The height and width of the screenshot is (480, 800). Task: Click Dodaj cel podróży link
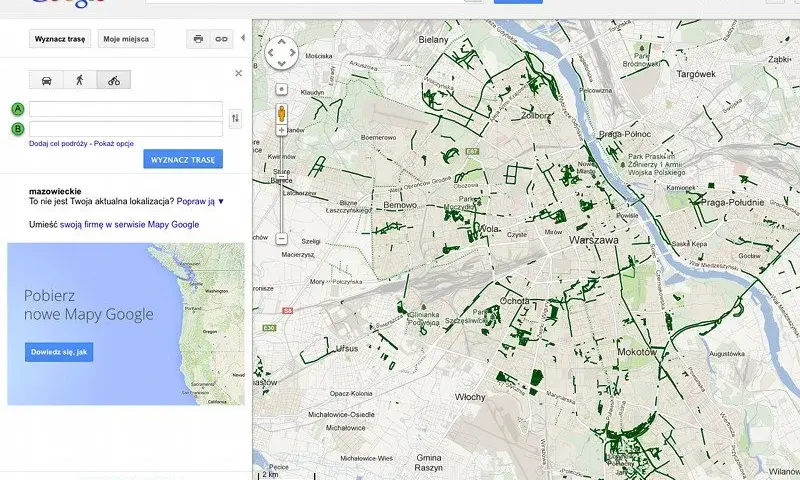pos(58,144)
